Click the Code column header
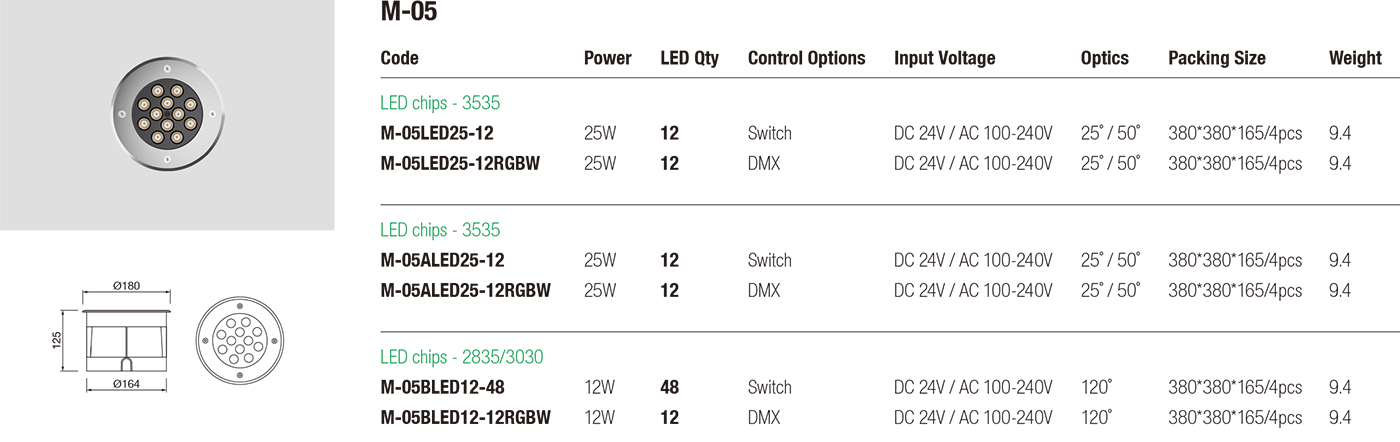Viewport: 1400px width, 442px height. pos(400,58)
